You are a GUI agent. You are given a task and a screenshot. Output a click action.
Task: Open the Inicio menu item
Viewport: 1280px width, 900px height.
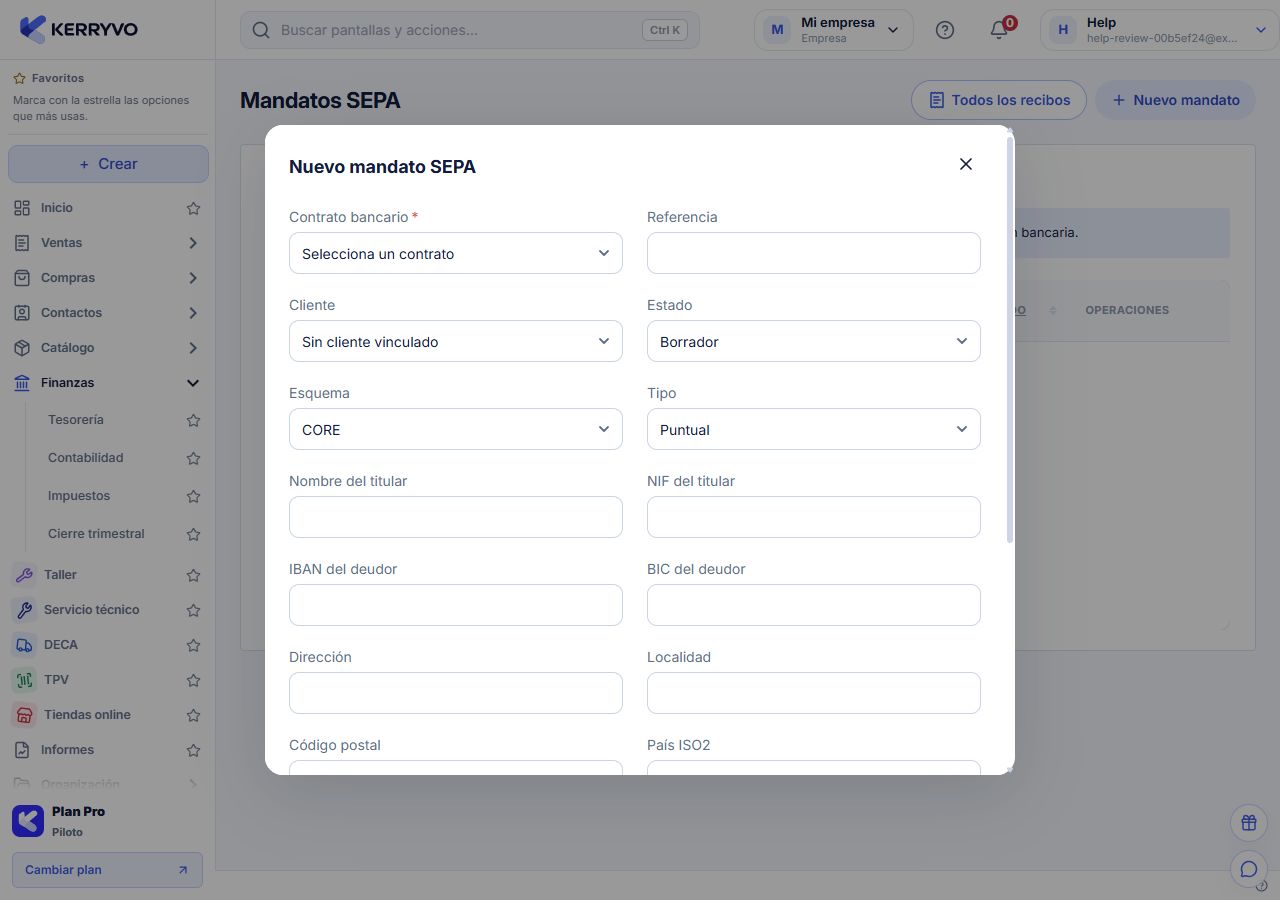click(57, 208)
